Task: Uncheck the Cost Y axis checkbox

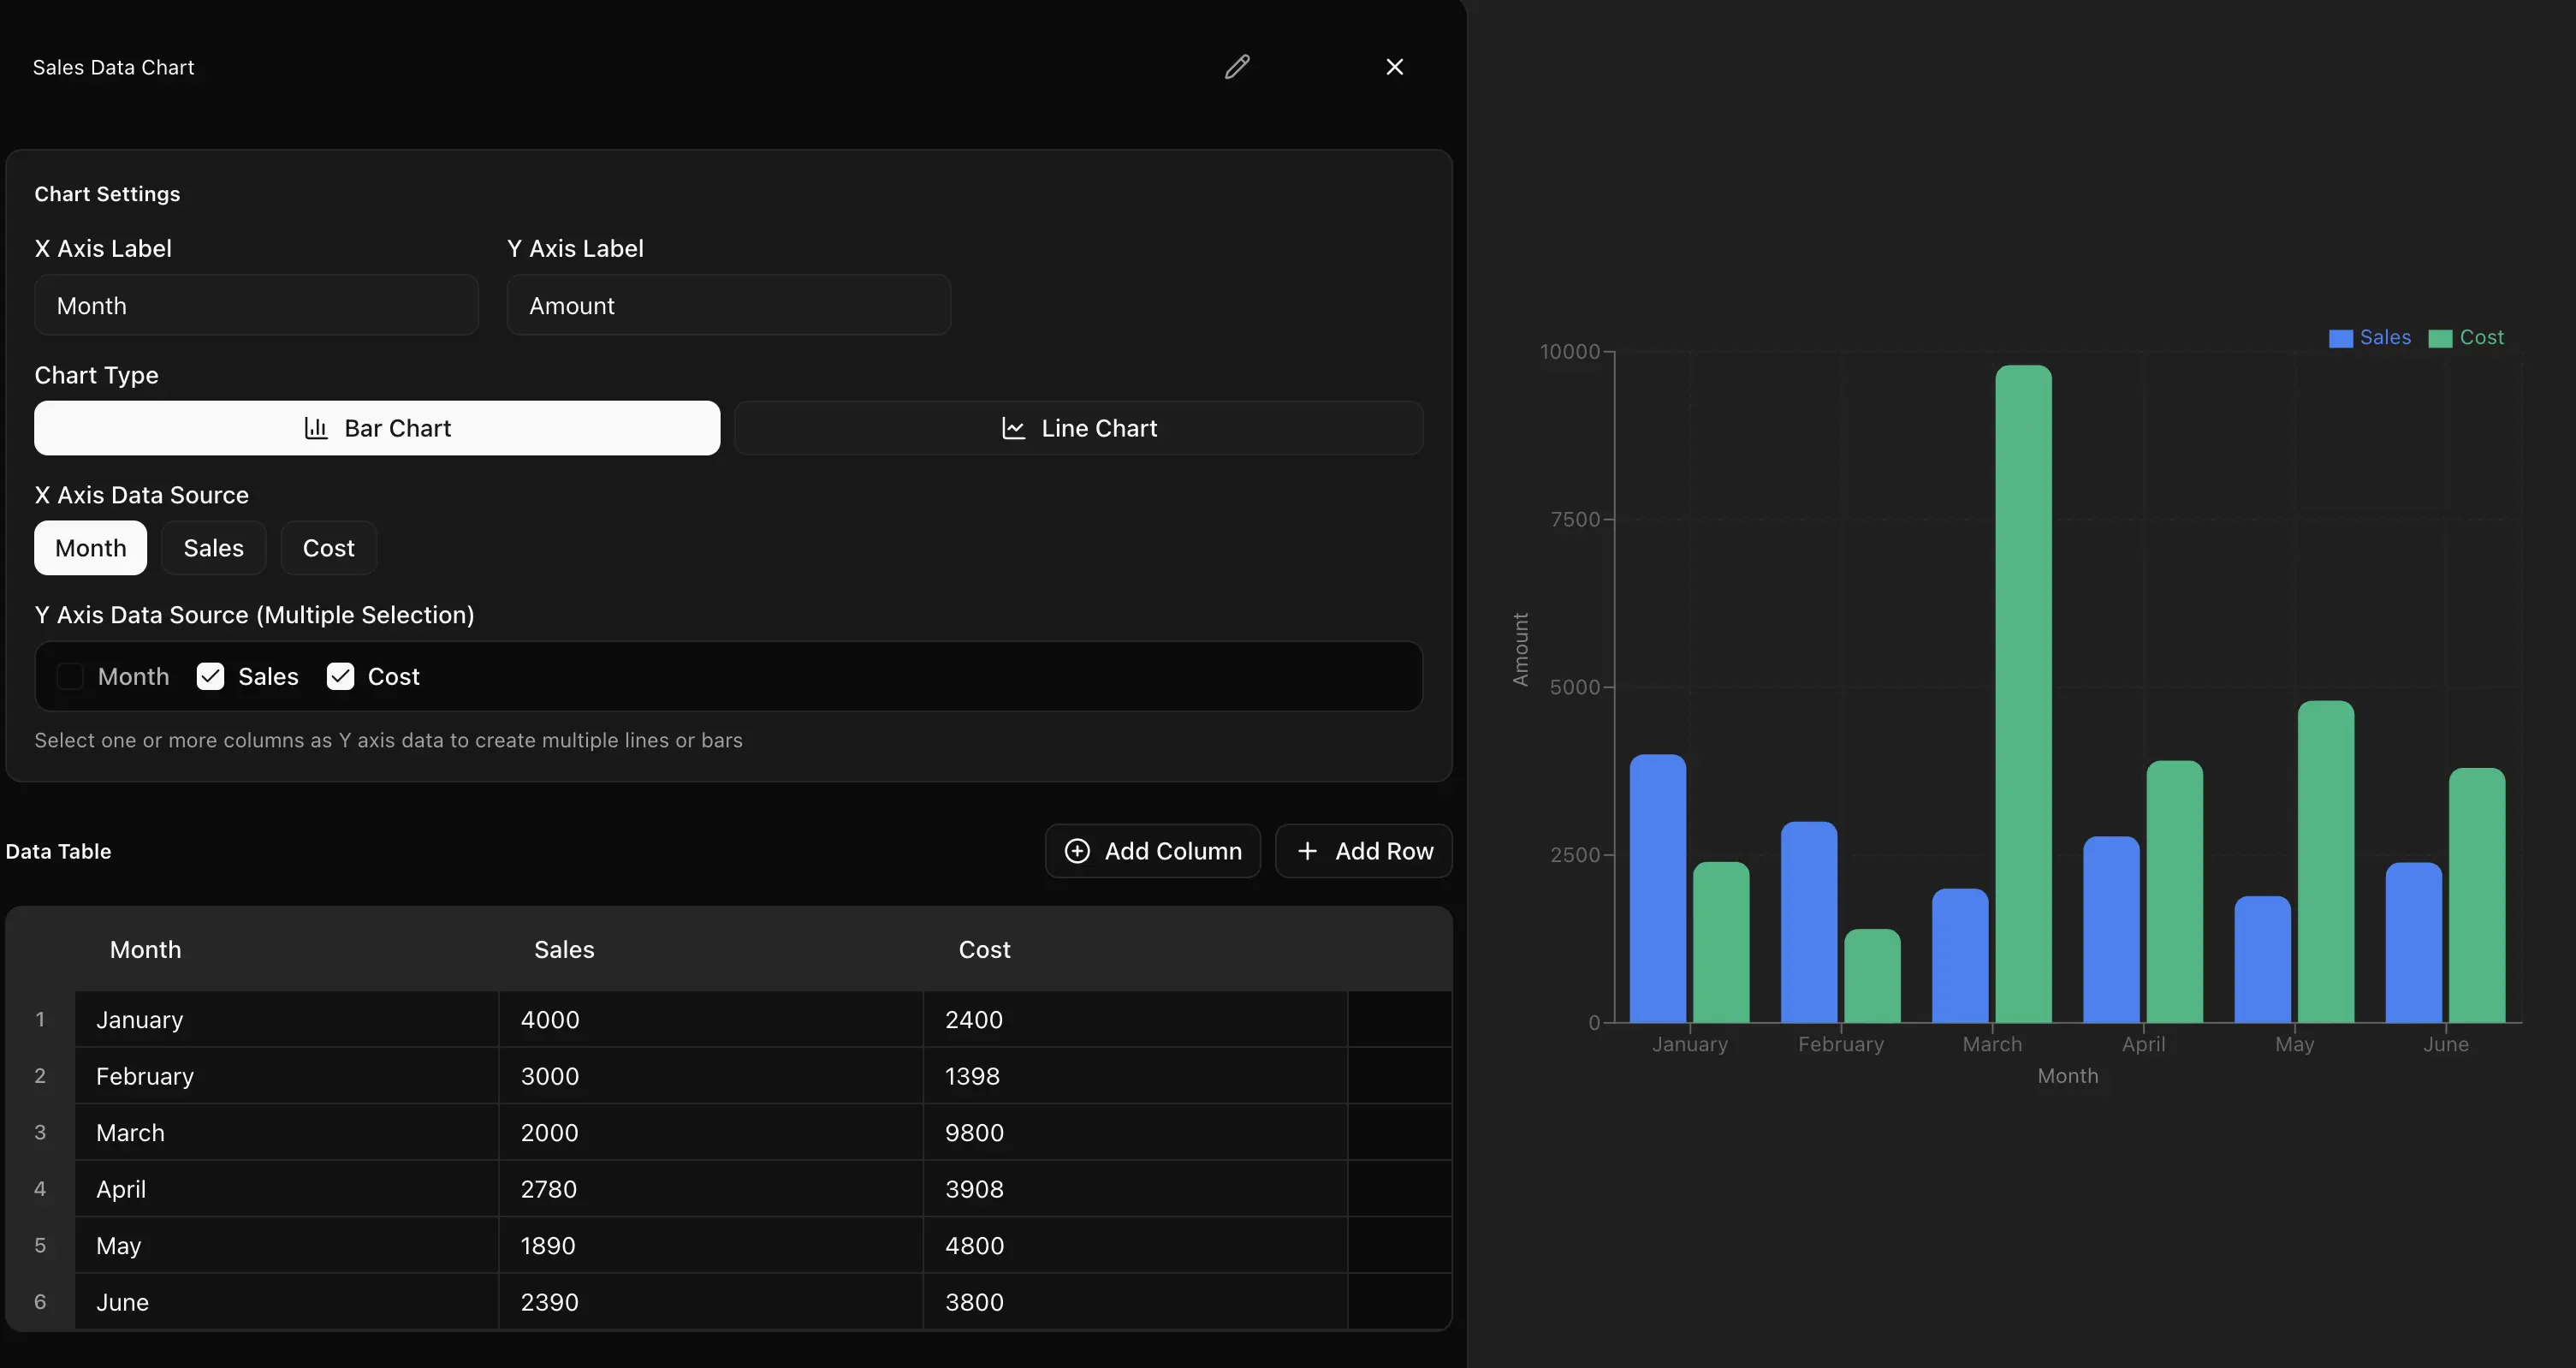Action: coord(340,677)
